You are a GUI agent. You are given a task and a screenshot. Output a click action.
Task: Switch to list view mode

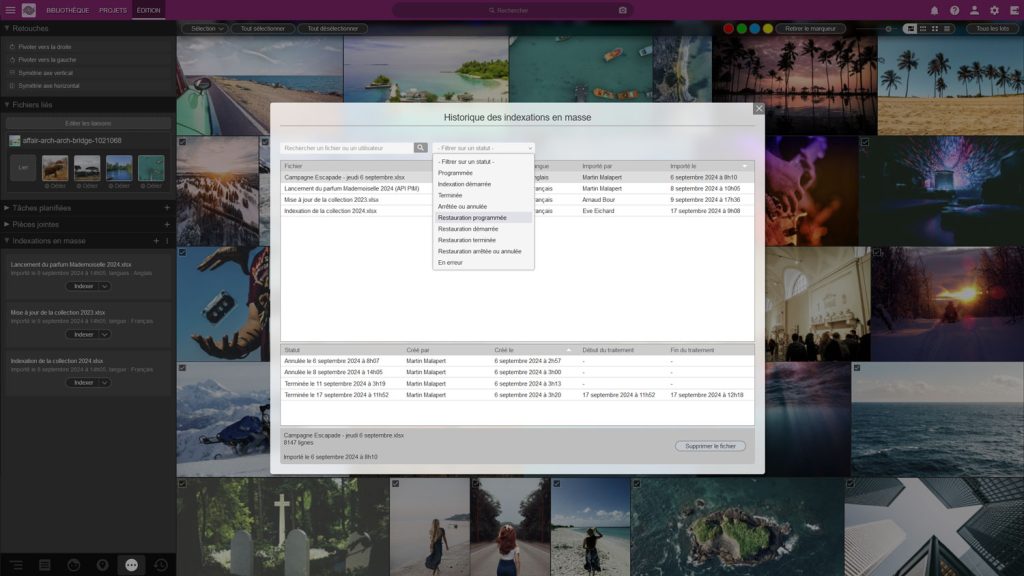[x=947, y=29]
